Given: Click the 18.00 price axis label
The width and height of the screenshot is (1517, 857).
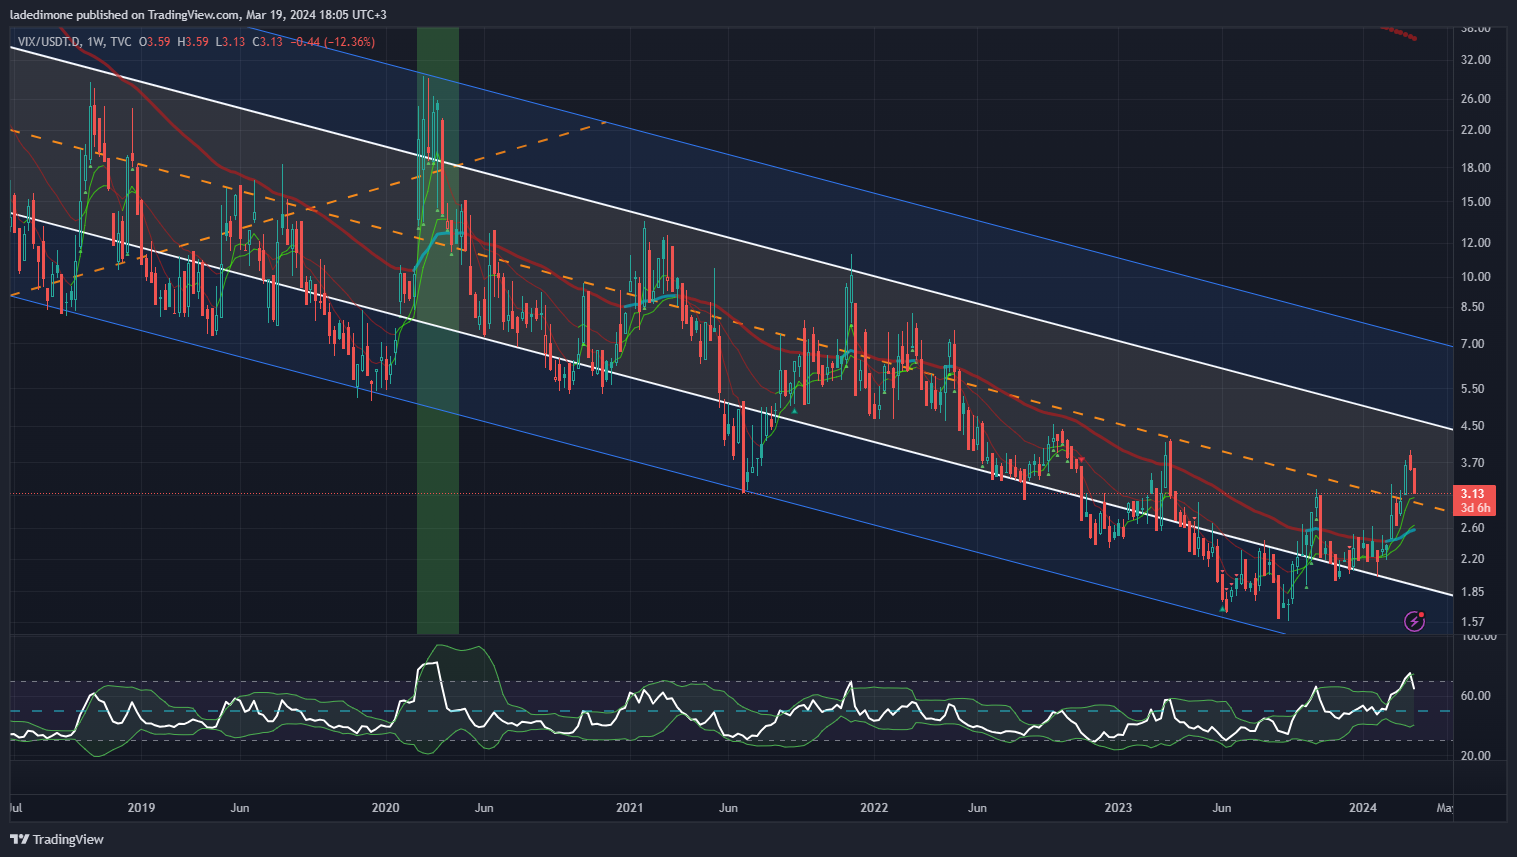Looking at the screenshot, I should click(1476, 168).
